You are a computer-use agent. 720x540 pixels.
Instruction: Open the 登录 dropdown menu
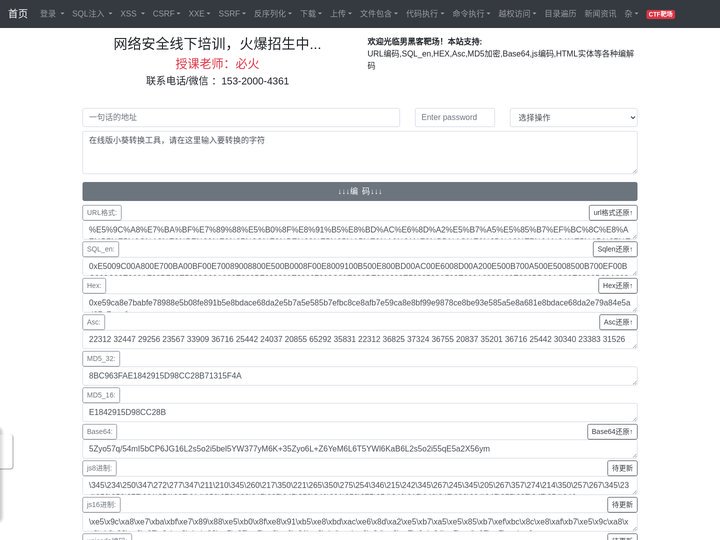[51, 14]
